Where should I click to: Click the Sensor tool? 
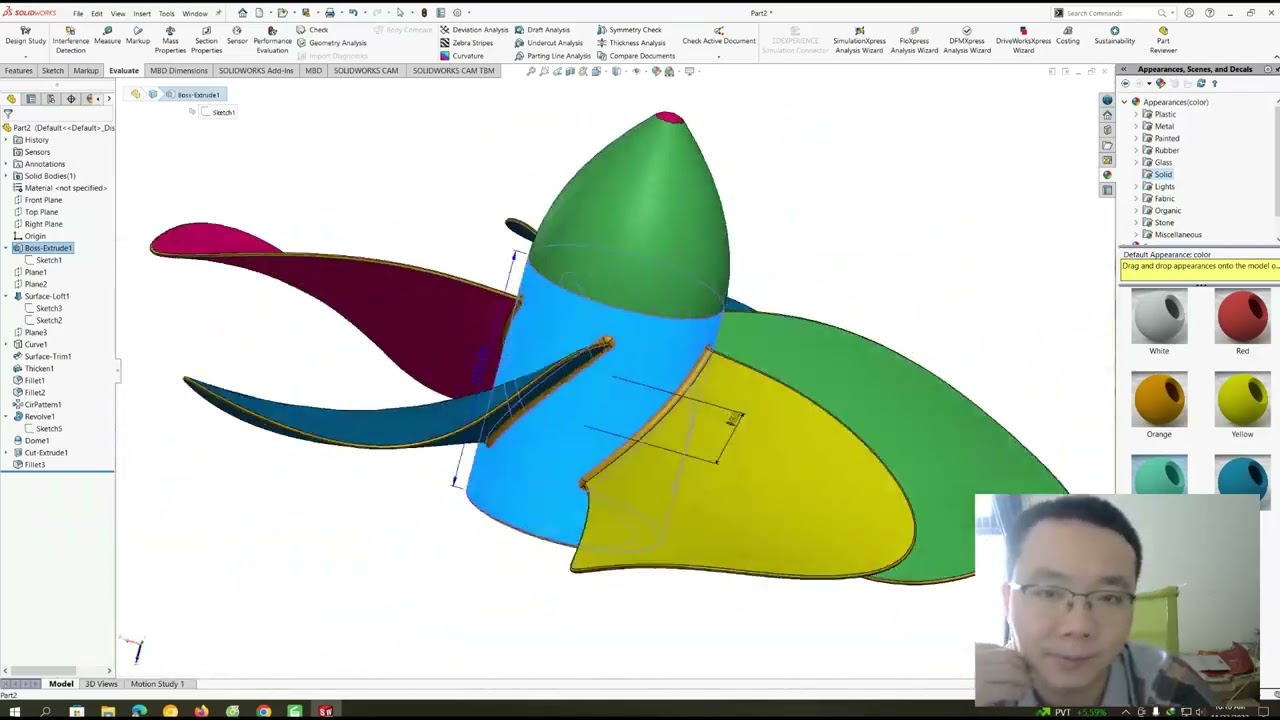pos(237,36)
